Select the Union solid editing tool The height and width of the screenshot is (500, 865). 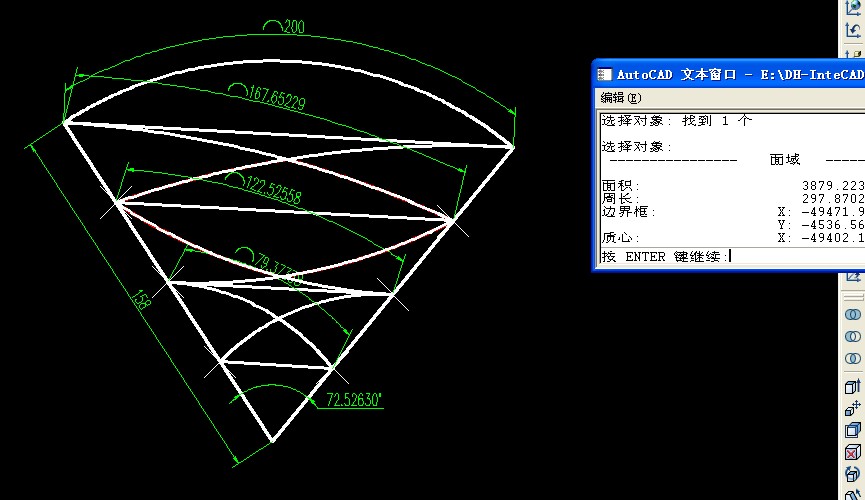pos(852,315)
